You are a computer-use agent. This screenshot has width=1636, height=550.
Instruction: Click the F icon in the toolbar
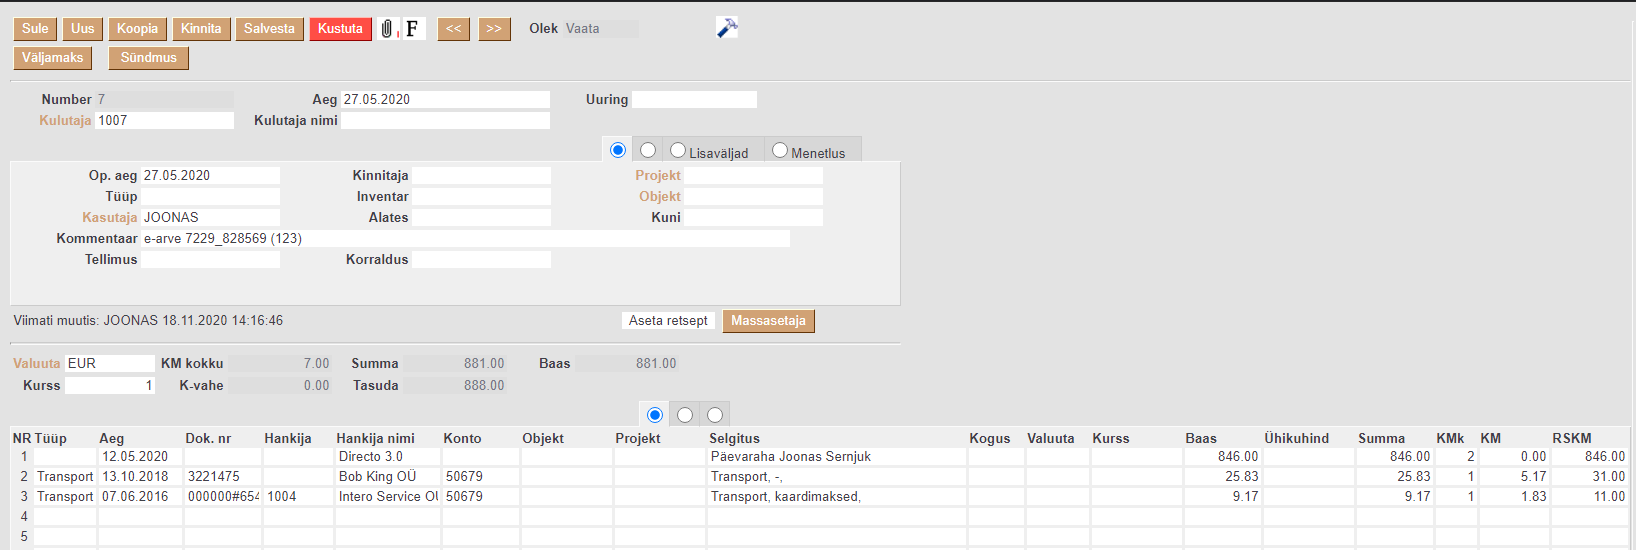click(x=412, y=29)
